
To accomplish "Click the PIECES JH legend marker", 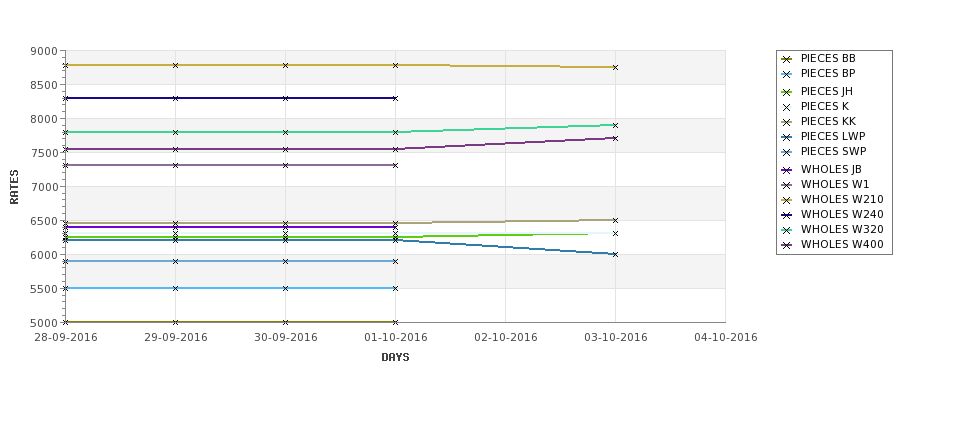I will point(787,92).
